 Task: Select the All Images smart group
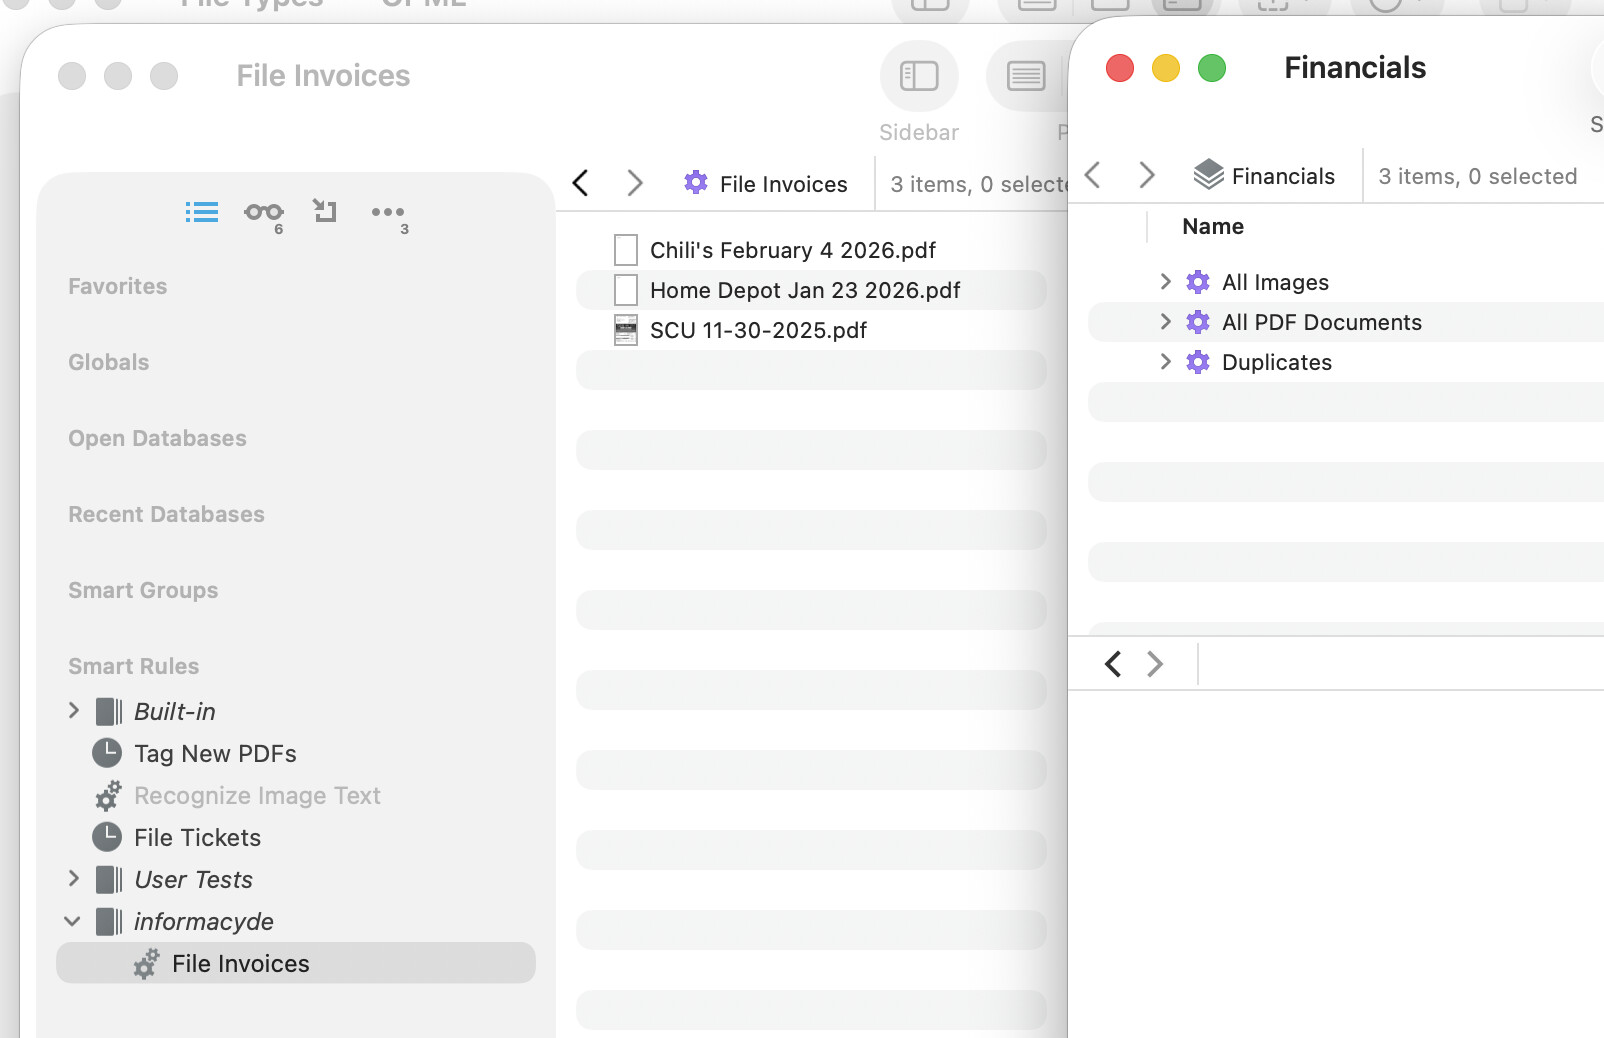click(1275, 282)
